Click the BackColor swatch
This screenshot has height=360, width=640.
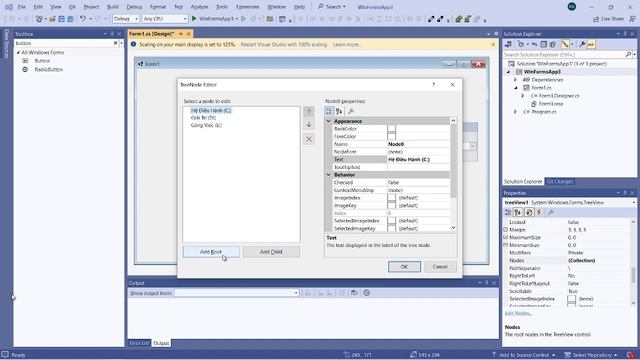point(391,129)
